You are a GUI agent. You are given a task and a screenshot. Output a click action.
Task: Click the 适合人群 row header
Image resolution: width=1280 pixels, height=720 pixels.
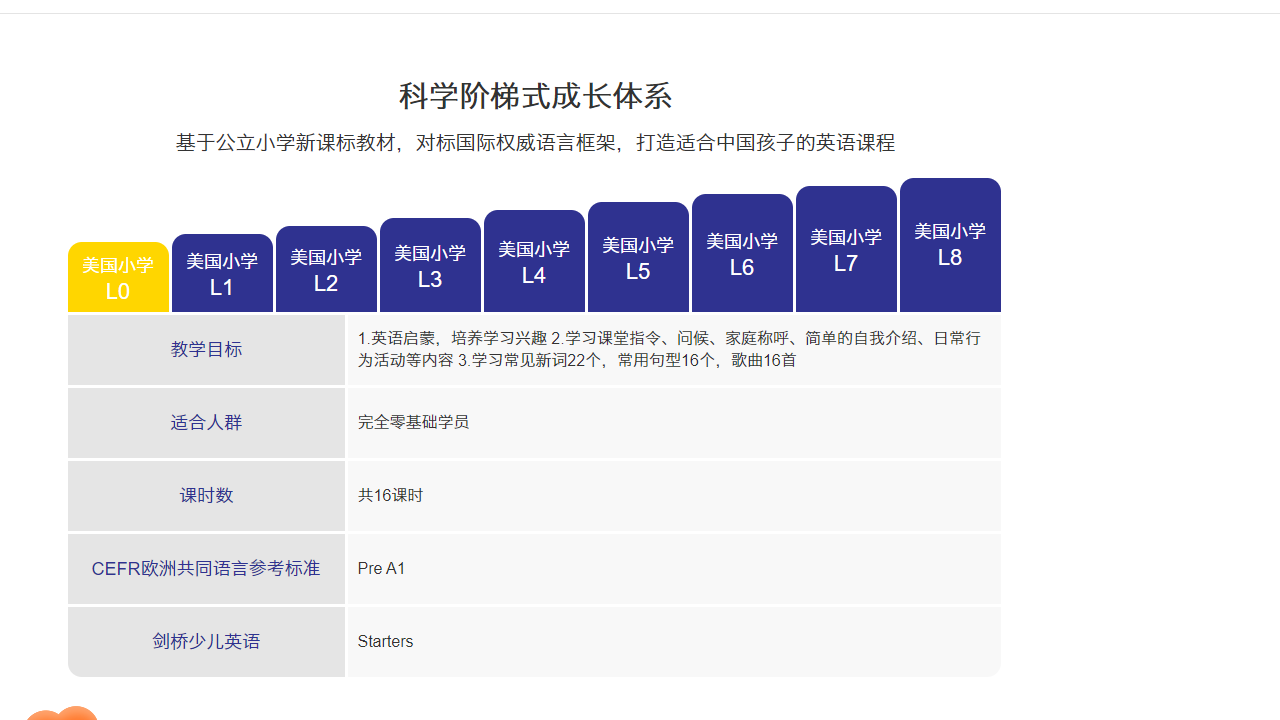(206, 422)
